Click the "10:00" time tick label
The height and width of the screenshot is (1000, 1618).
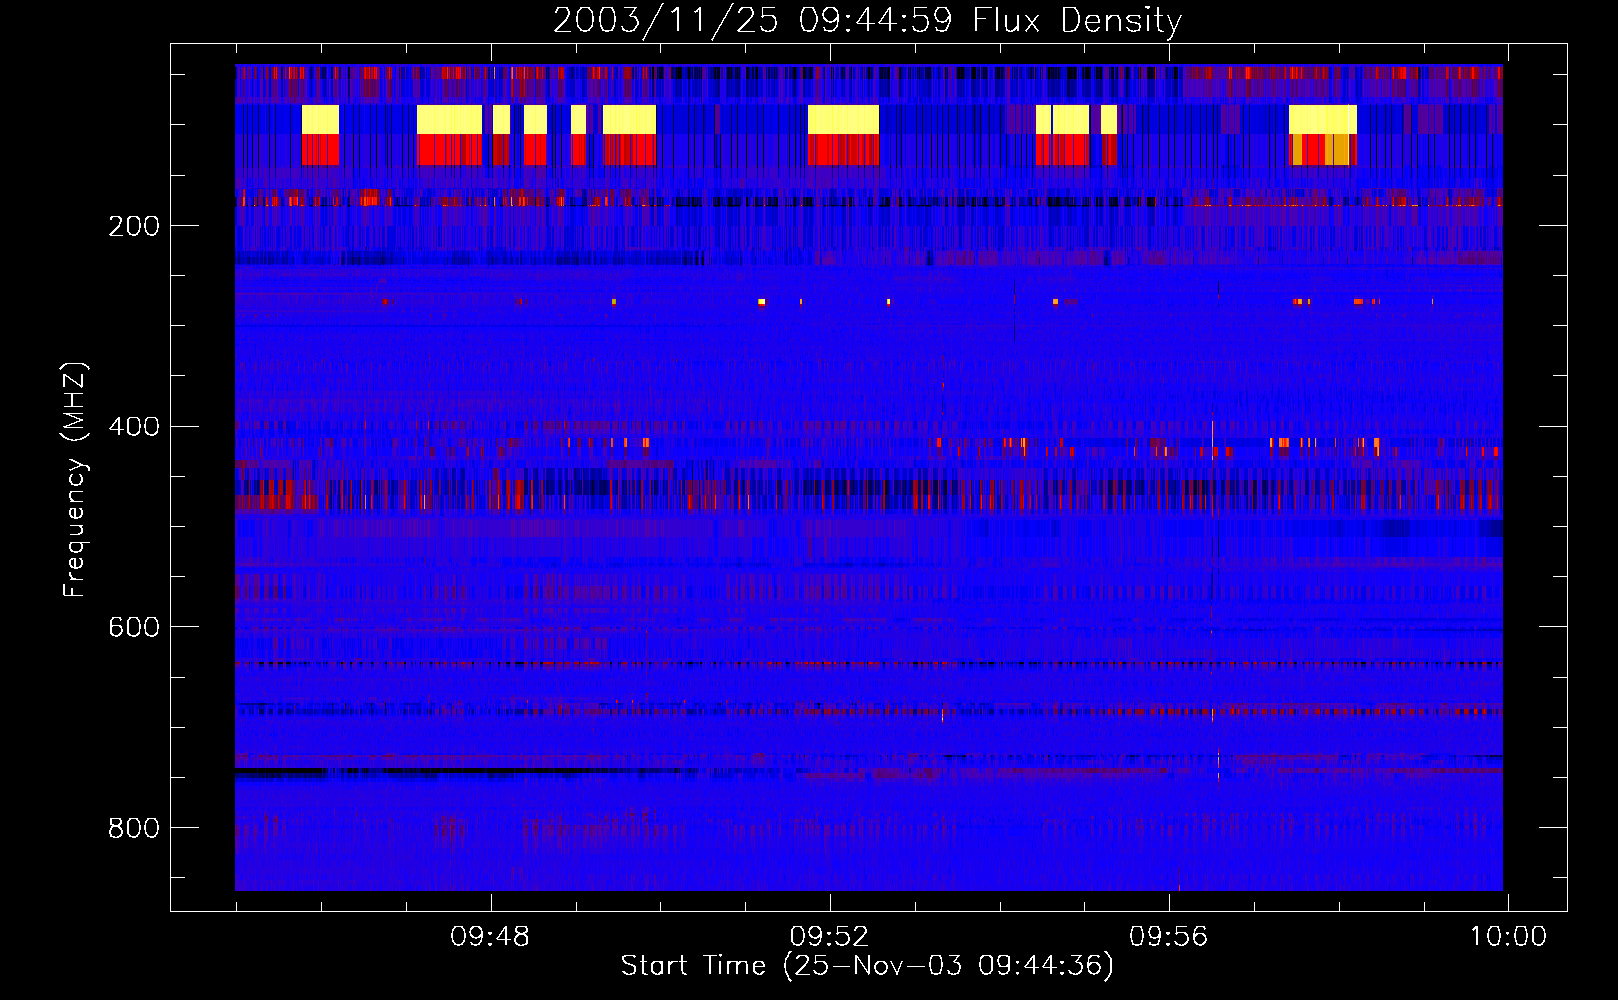coord(1508,937)
